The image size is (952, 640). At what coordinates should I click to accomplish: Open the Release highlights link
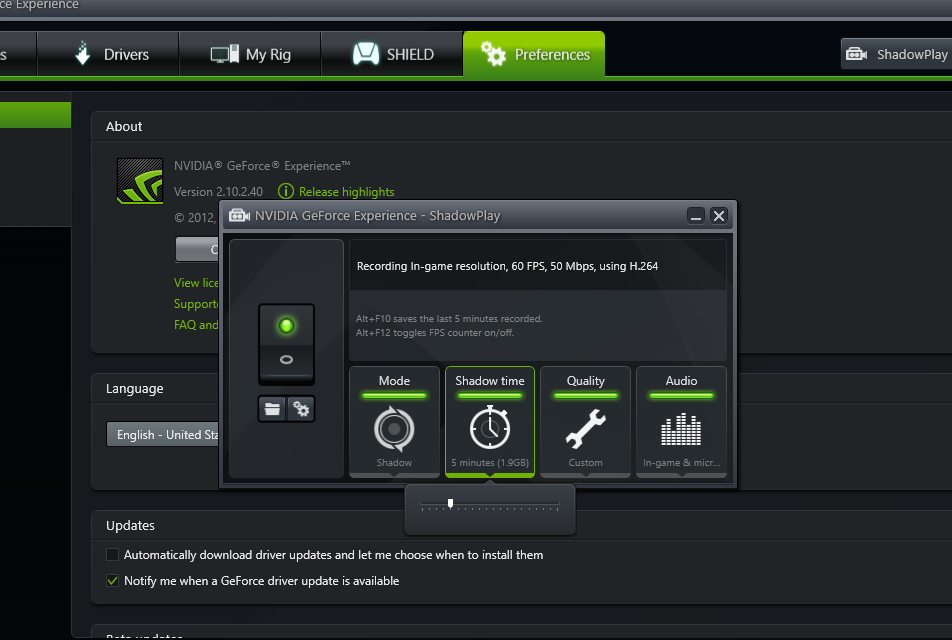(x=347, y=192)
